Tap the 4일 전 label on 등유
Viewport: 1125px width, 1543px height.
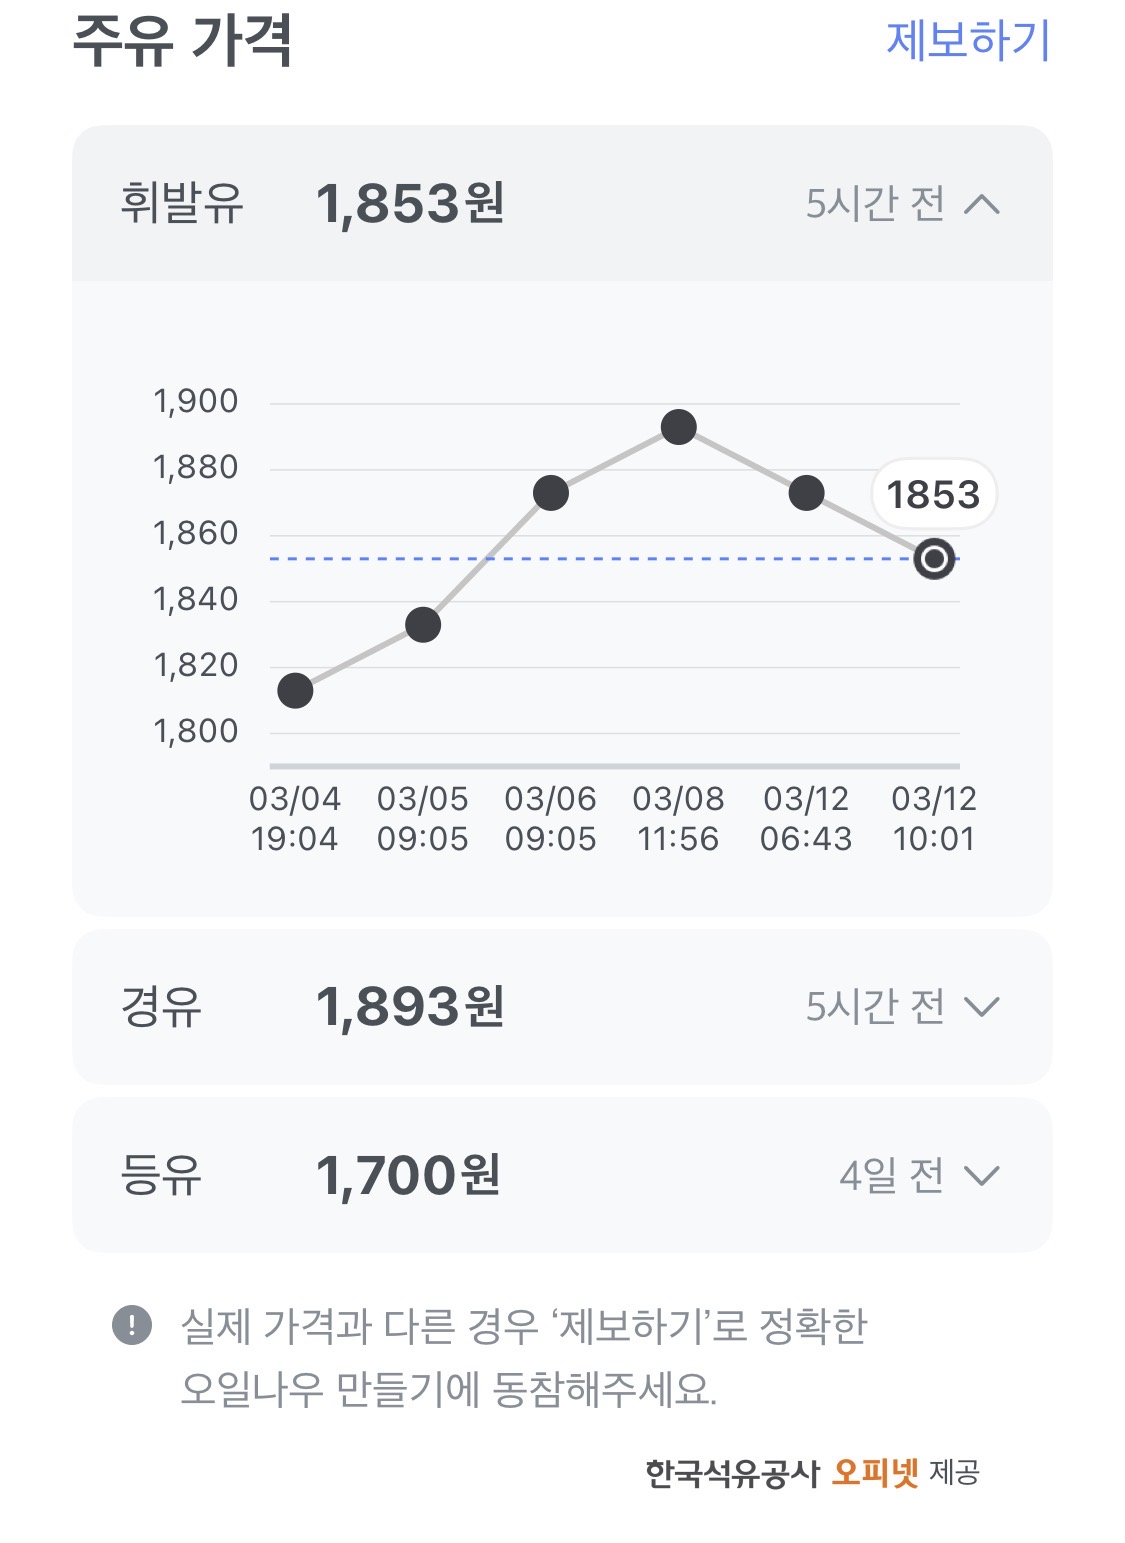click(892, 1176)
